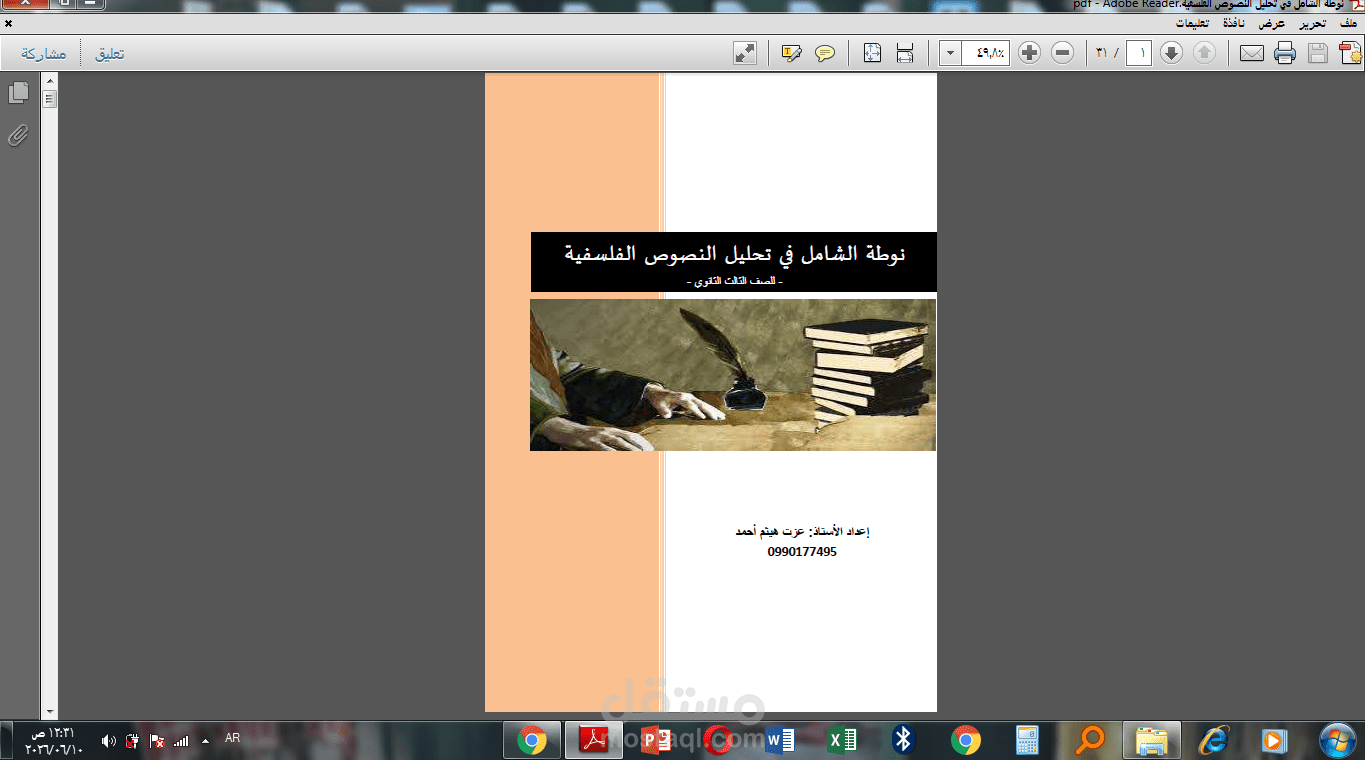Click the Bluetooth taskbar icon

point(904,740)
